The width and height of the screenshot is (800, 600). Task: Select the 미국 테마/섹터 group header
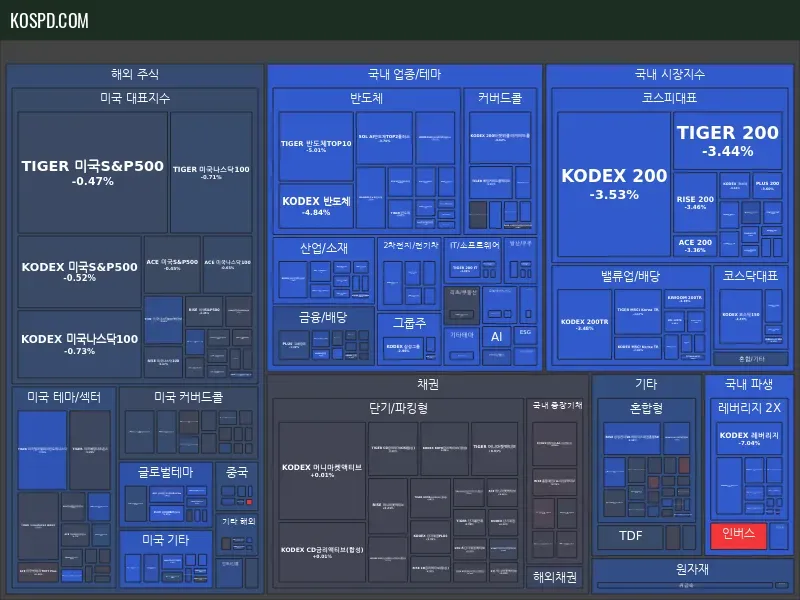click(64, 396)
